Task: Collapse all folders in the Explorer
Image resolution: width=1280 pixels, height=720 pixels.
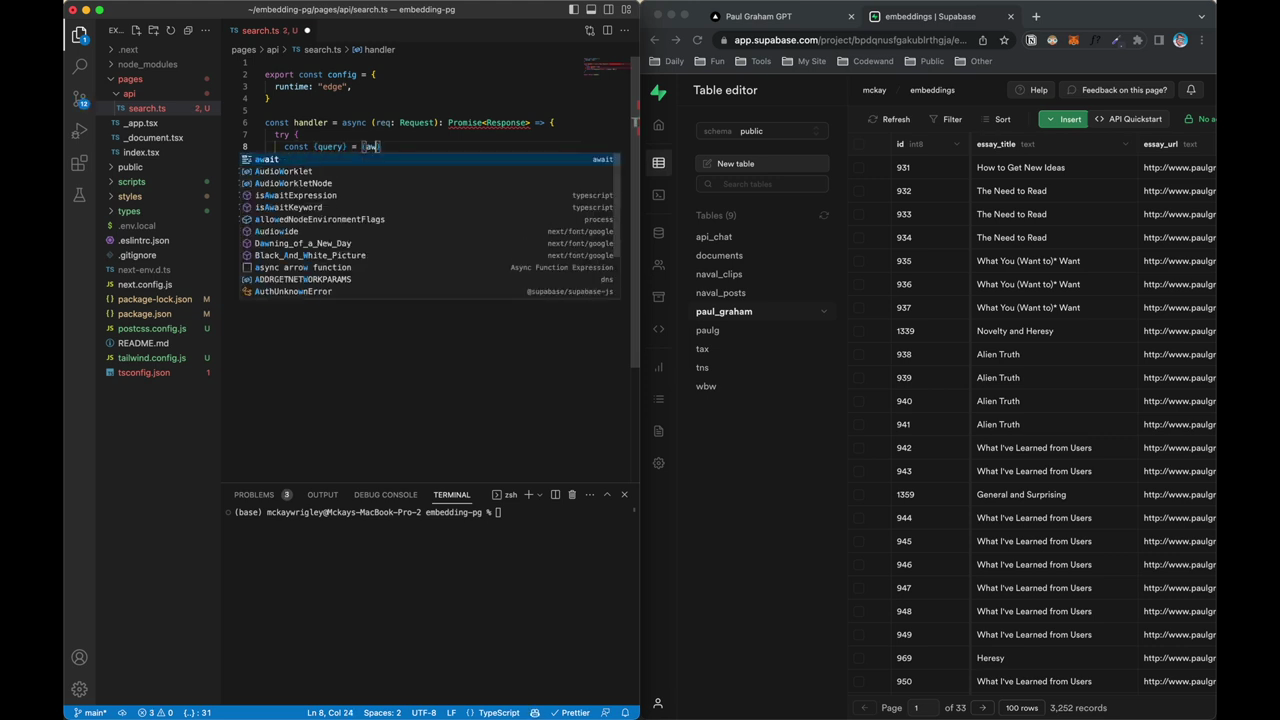Action: pyautogui.click(x=188, y=31)
